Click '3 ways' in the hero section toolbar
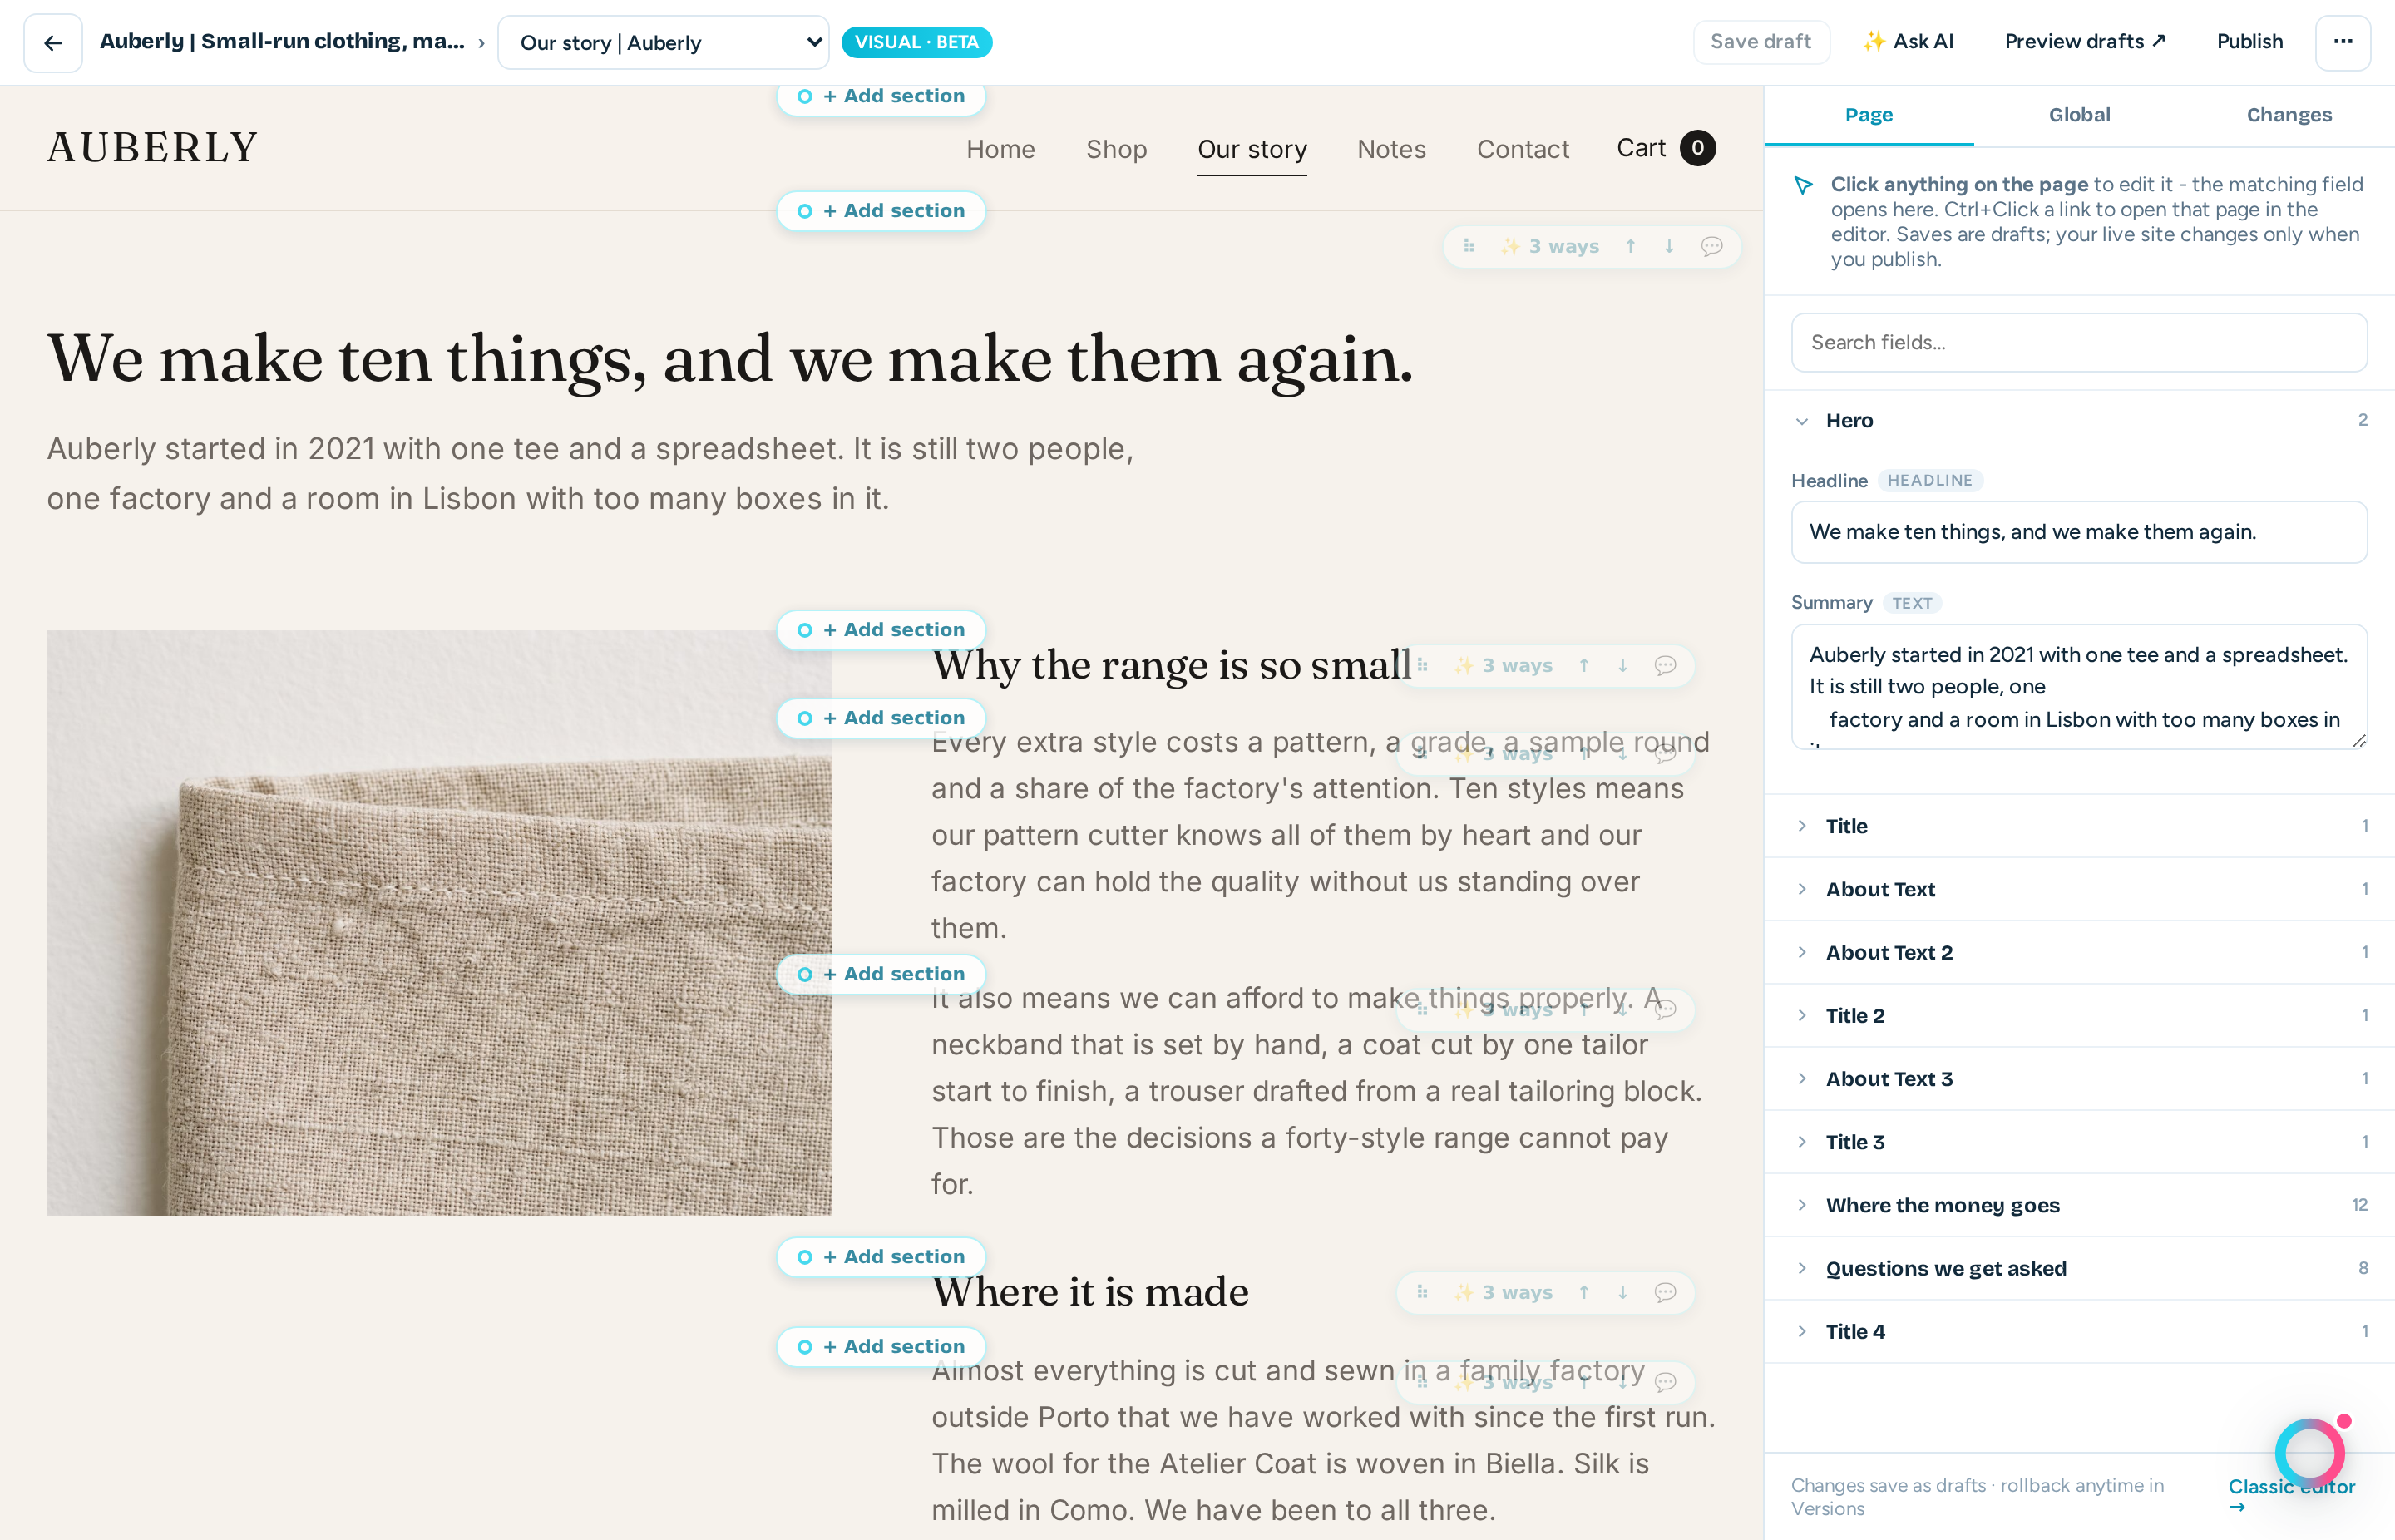 [x=1550, y=246]
